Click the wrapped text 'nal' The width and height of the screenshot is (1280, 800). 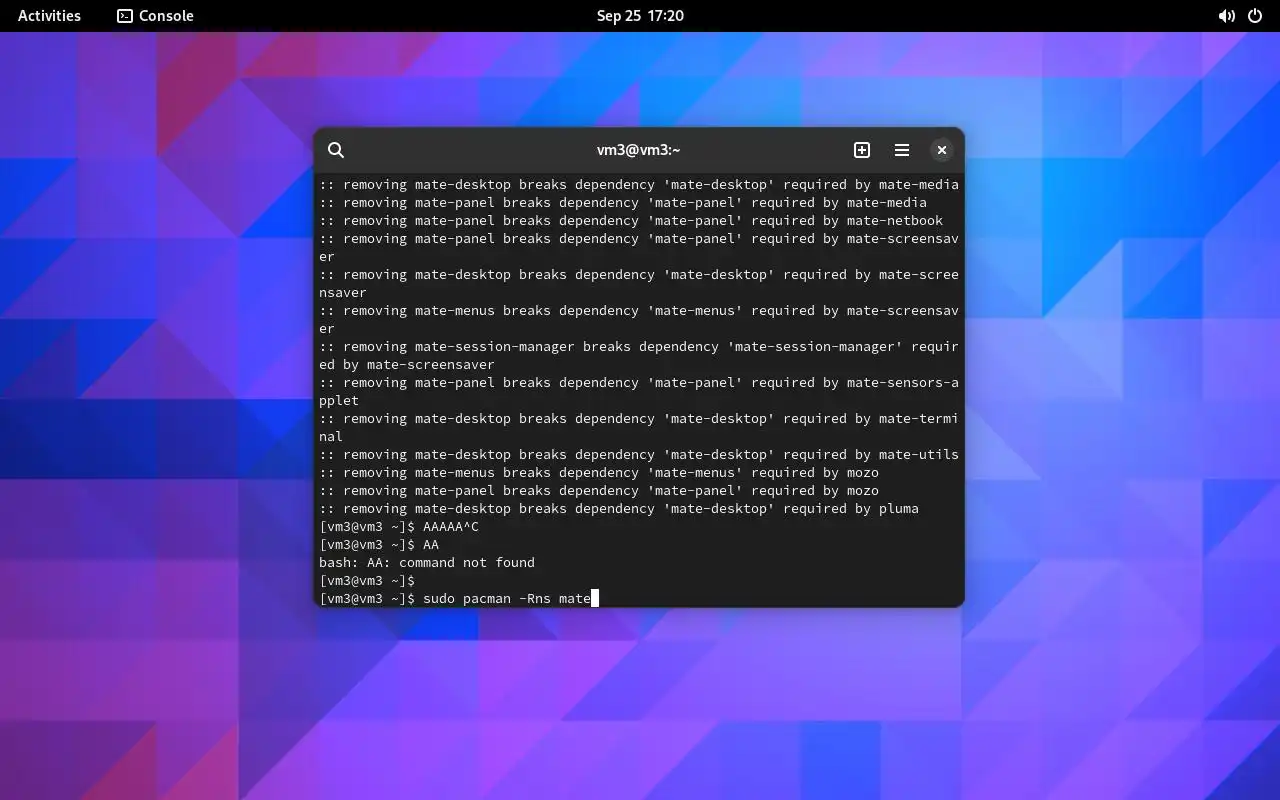pyautogui.click(x=331, y=436)
